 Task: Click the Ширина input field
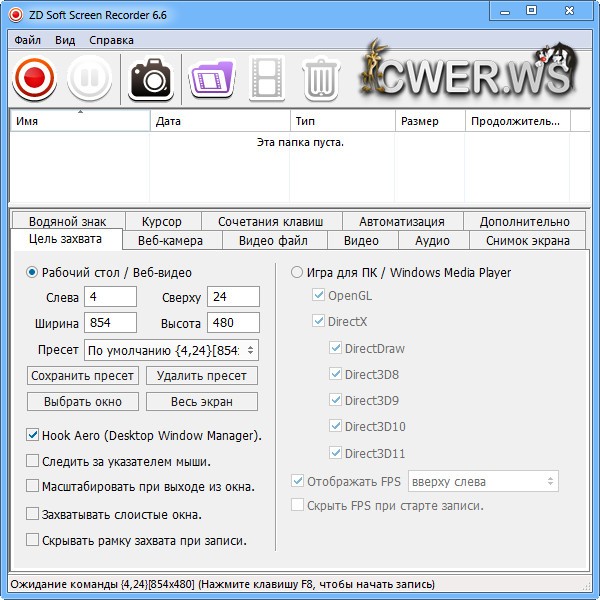(110, 323)
